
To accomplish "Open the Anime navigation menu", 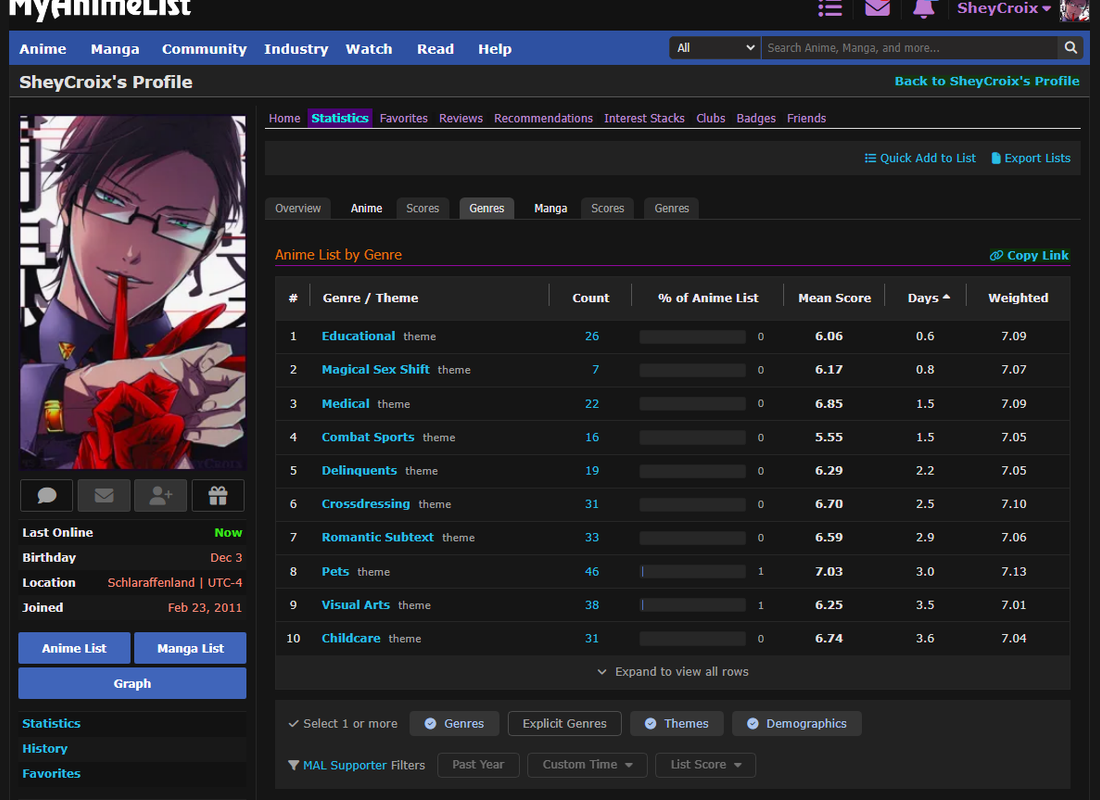I will point(43,49).
